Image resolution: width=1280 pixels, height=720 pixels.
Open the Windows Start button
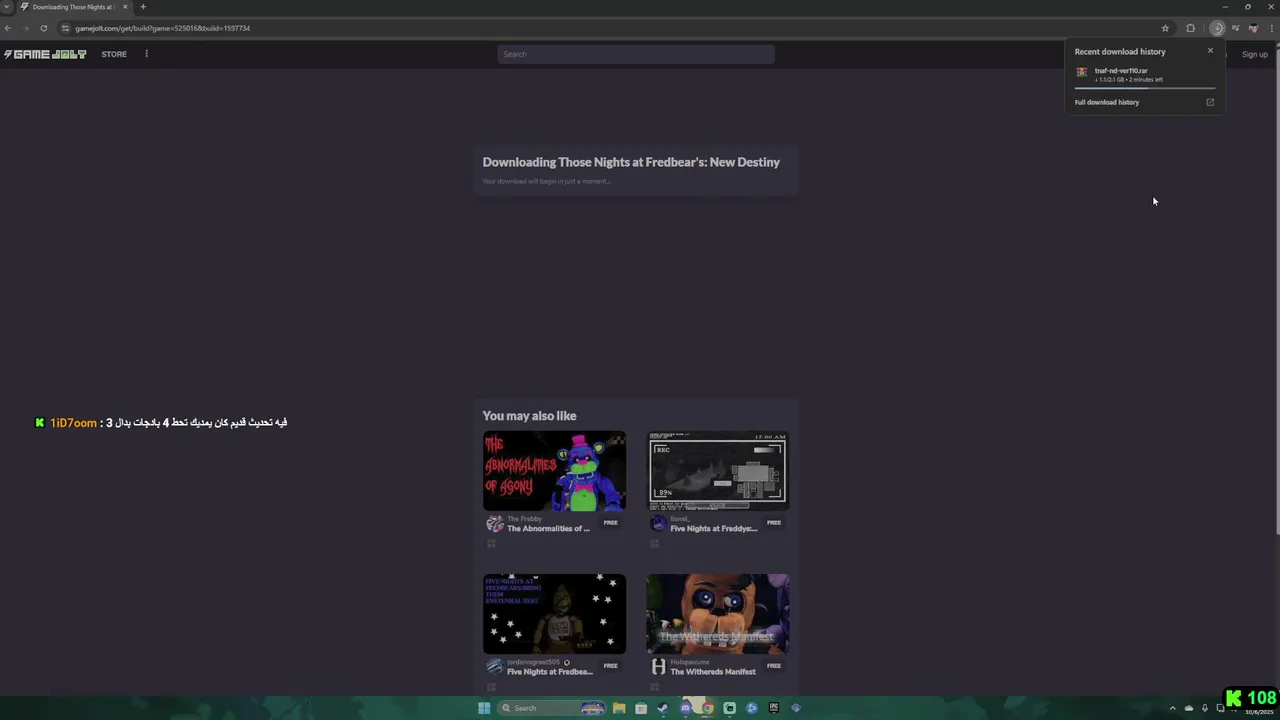pos(484,708)
